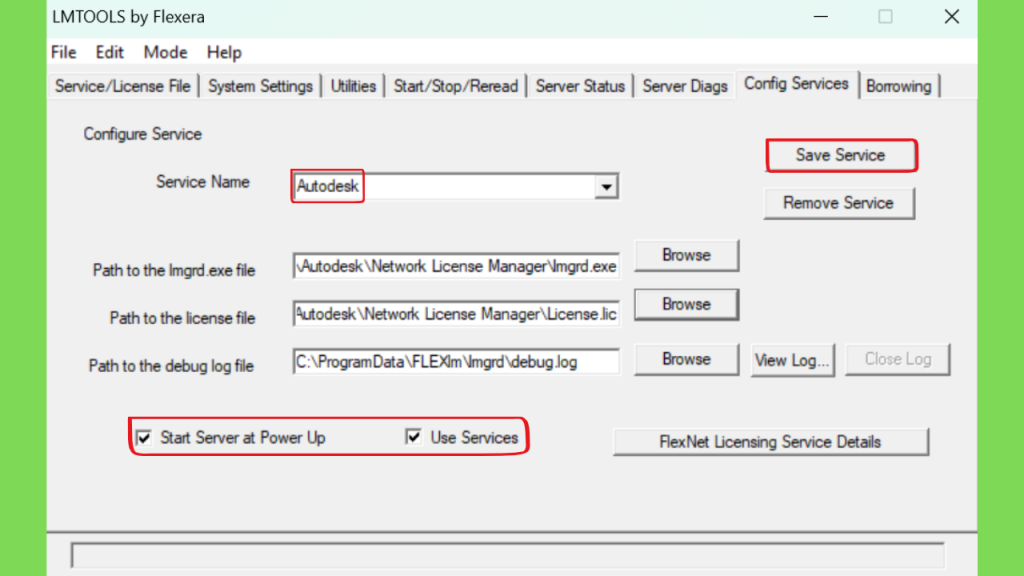Open the Mode menu
Image resolution: width=1024 pixels, height=576 pixels.
[x=165, y=52]
